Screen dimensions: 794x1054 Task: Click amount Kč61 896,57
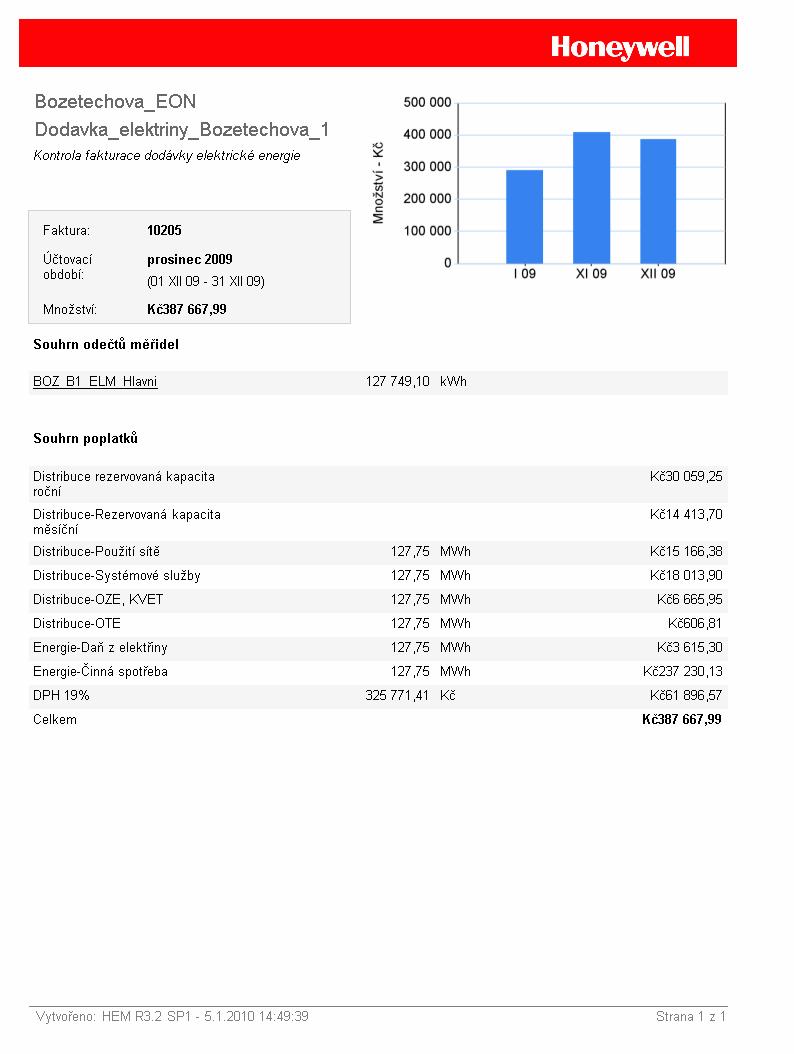pos(686,696)
